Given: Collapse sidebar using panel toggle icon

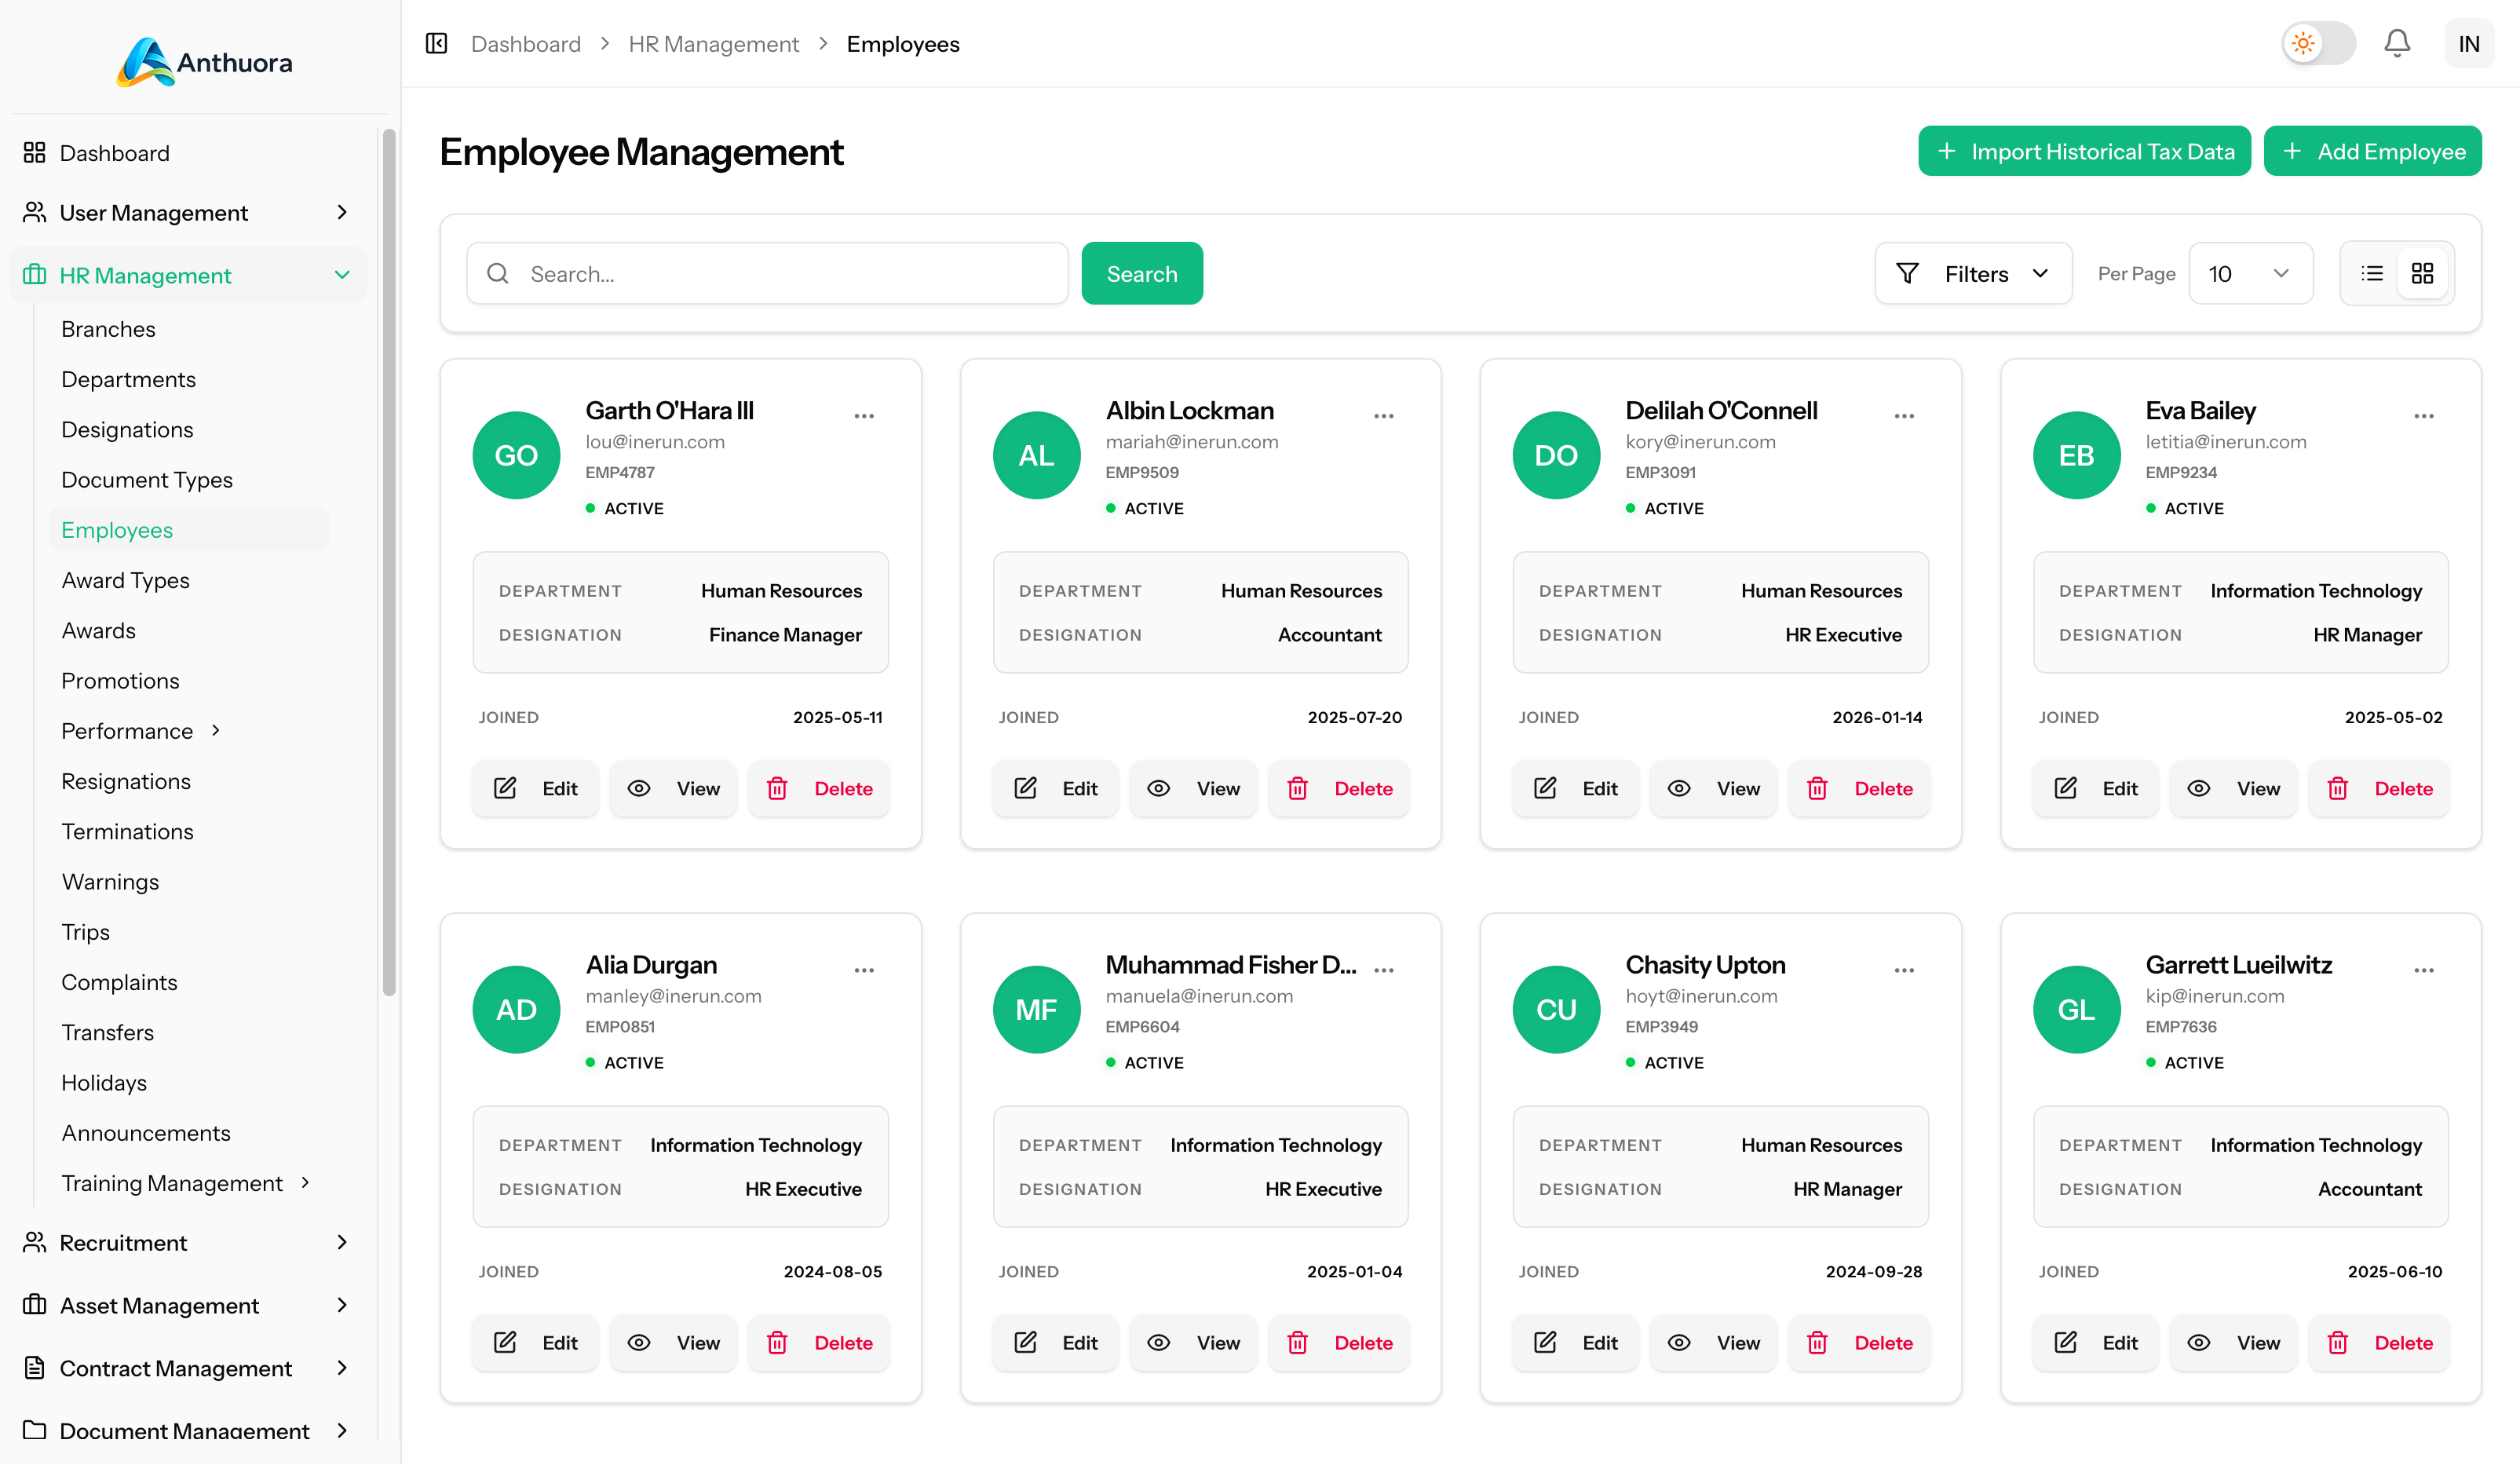Looking at the screenshot, I should coord(436,43).
